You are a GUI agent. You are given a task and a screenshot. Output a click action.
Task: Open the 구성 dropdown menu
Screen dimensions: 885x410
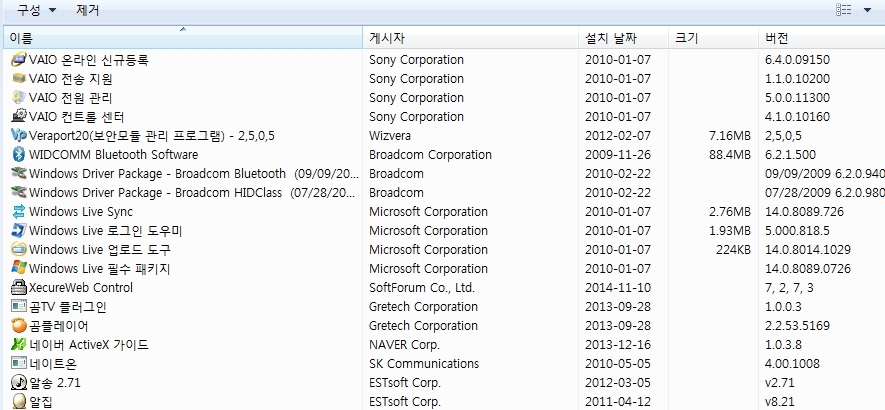pos(37,10)
